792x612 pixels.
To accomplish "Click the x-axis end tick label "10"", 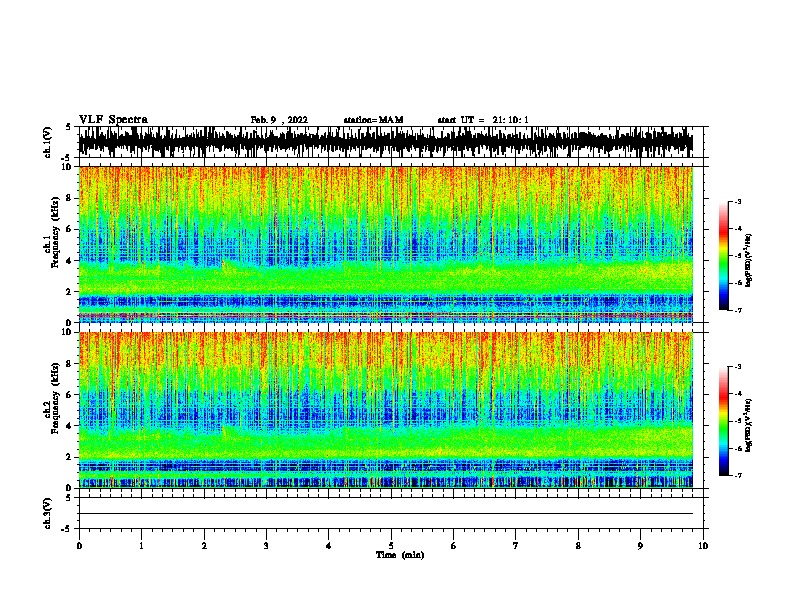I will (703, 546).
